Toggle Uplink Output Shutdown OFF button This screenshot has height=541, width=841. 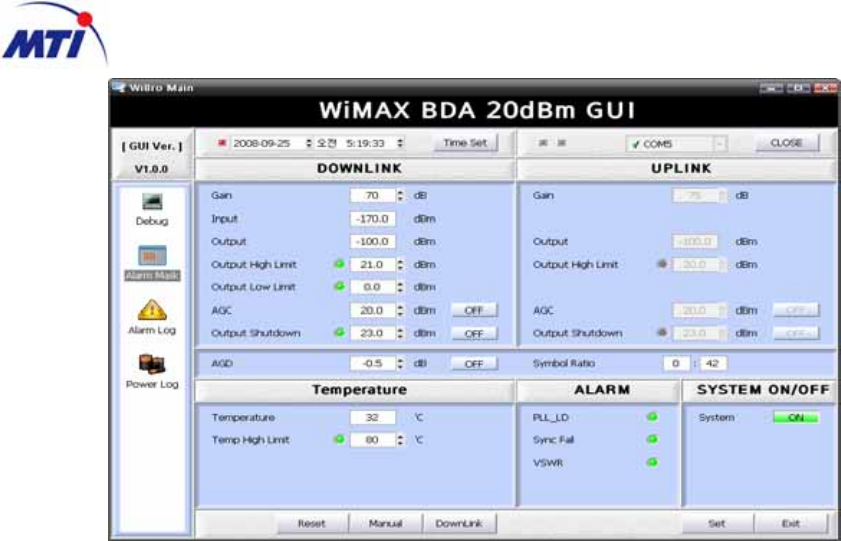[x=796, y=334]
